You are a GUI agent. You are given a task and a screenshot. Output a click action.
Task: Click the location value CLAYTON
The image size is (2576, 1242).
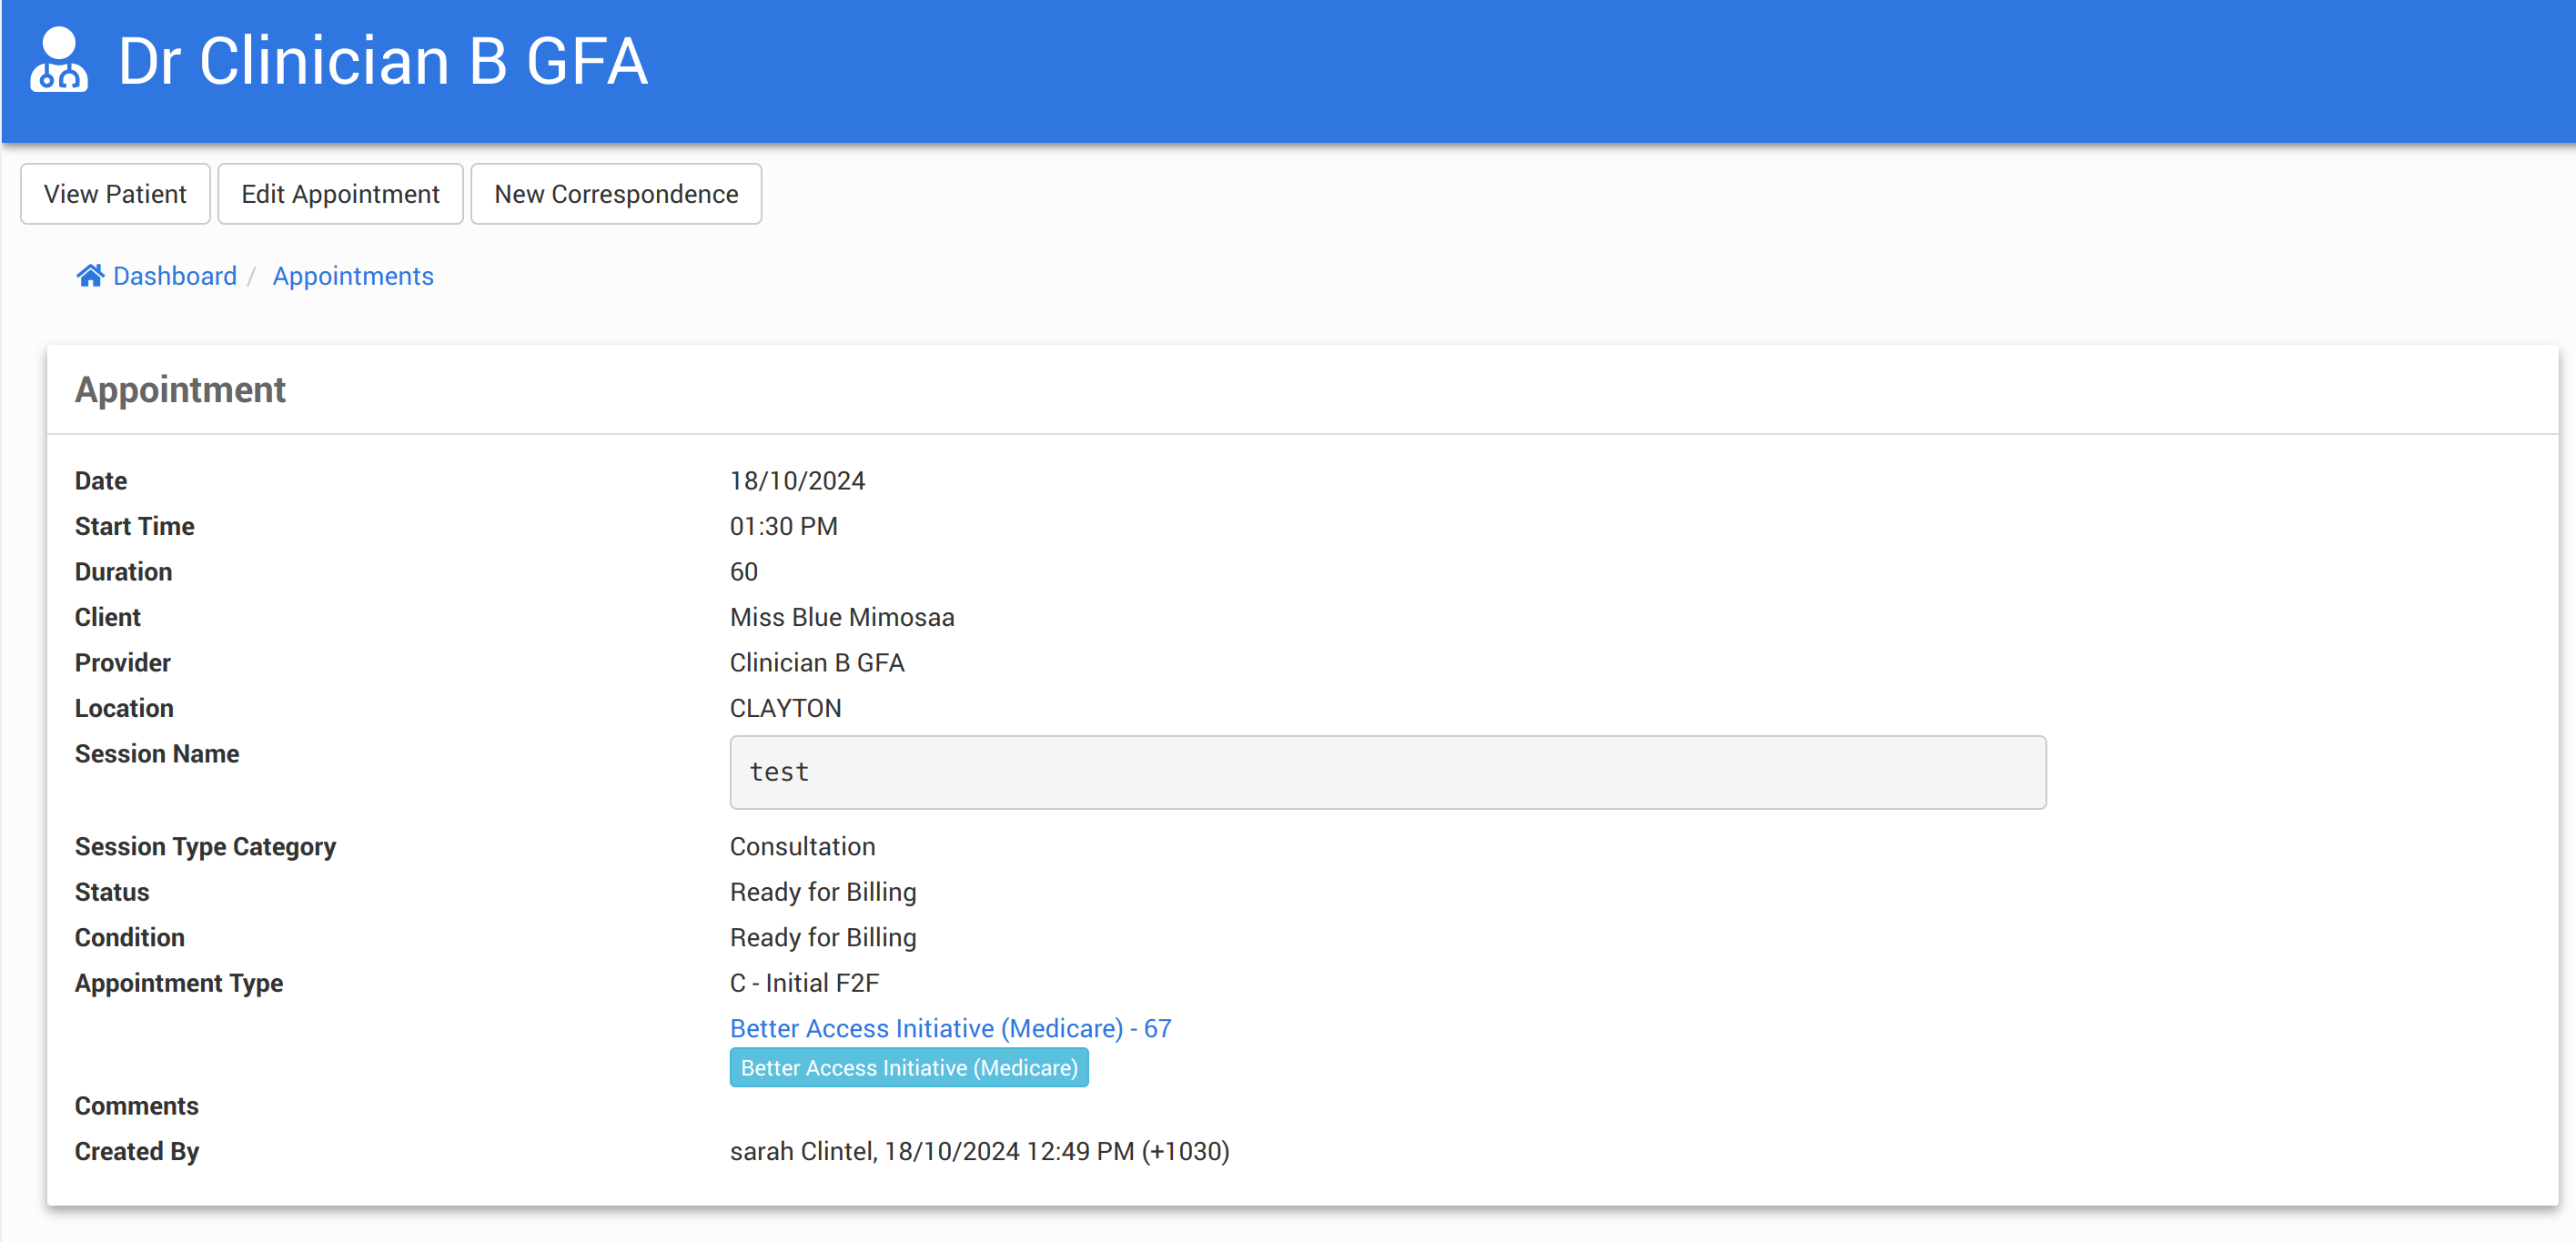click(785, 708)
